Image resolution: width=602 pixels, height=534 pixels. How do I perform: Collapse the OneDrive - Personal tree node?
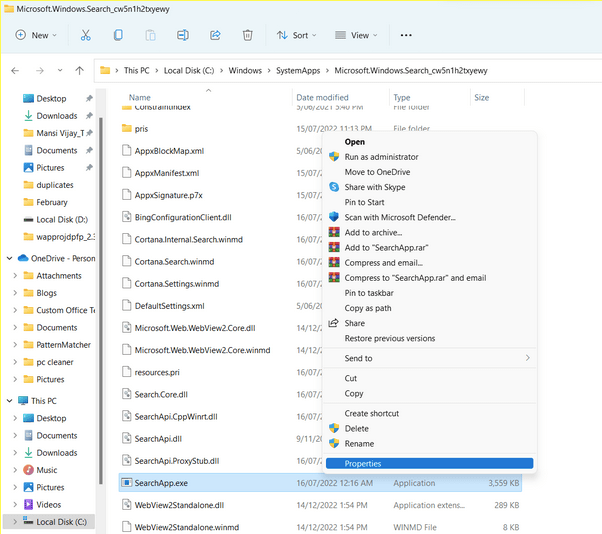[x=10, y=258]
